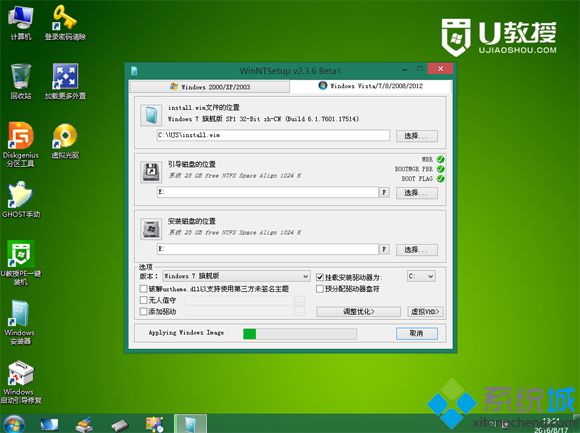580x433 pixels.
Task: Toggle 挂载安装驱动器为 checkbox
Action: click(320, 277)
